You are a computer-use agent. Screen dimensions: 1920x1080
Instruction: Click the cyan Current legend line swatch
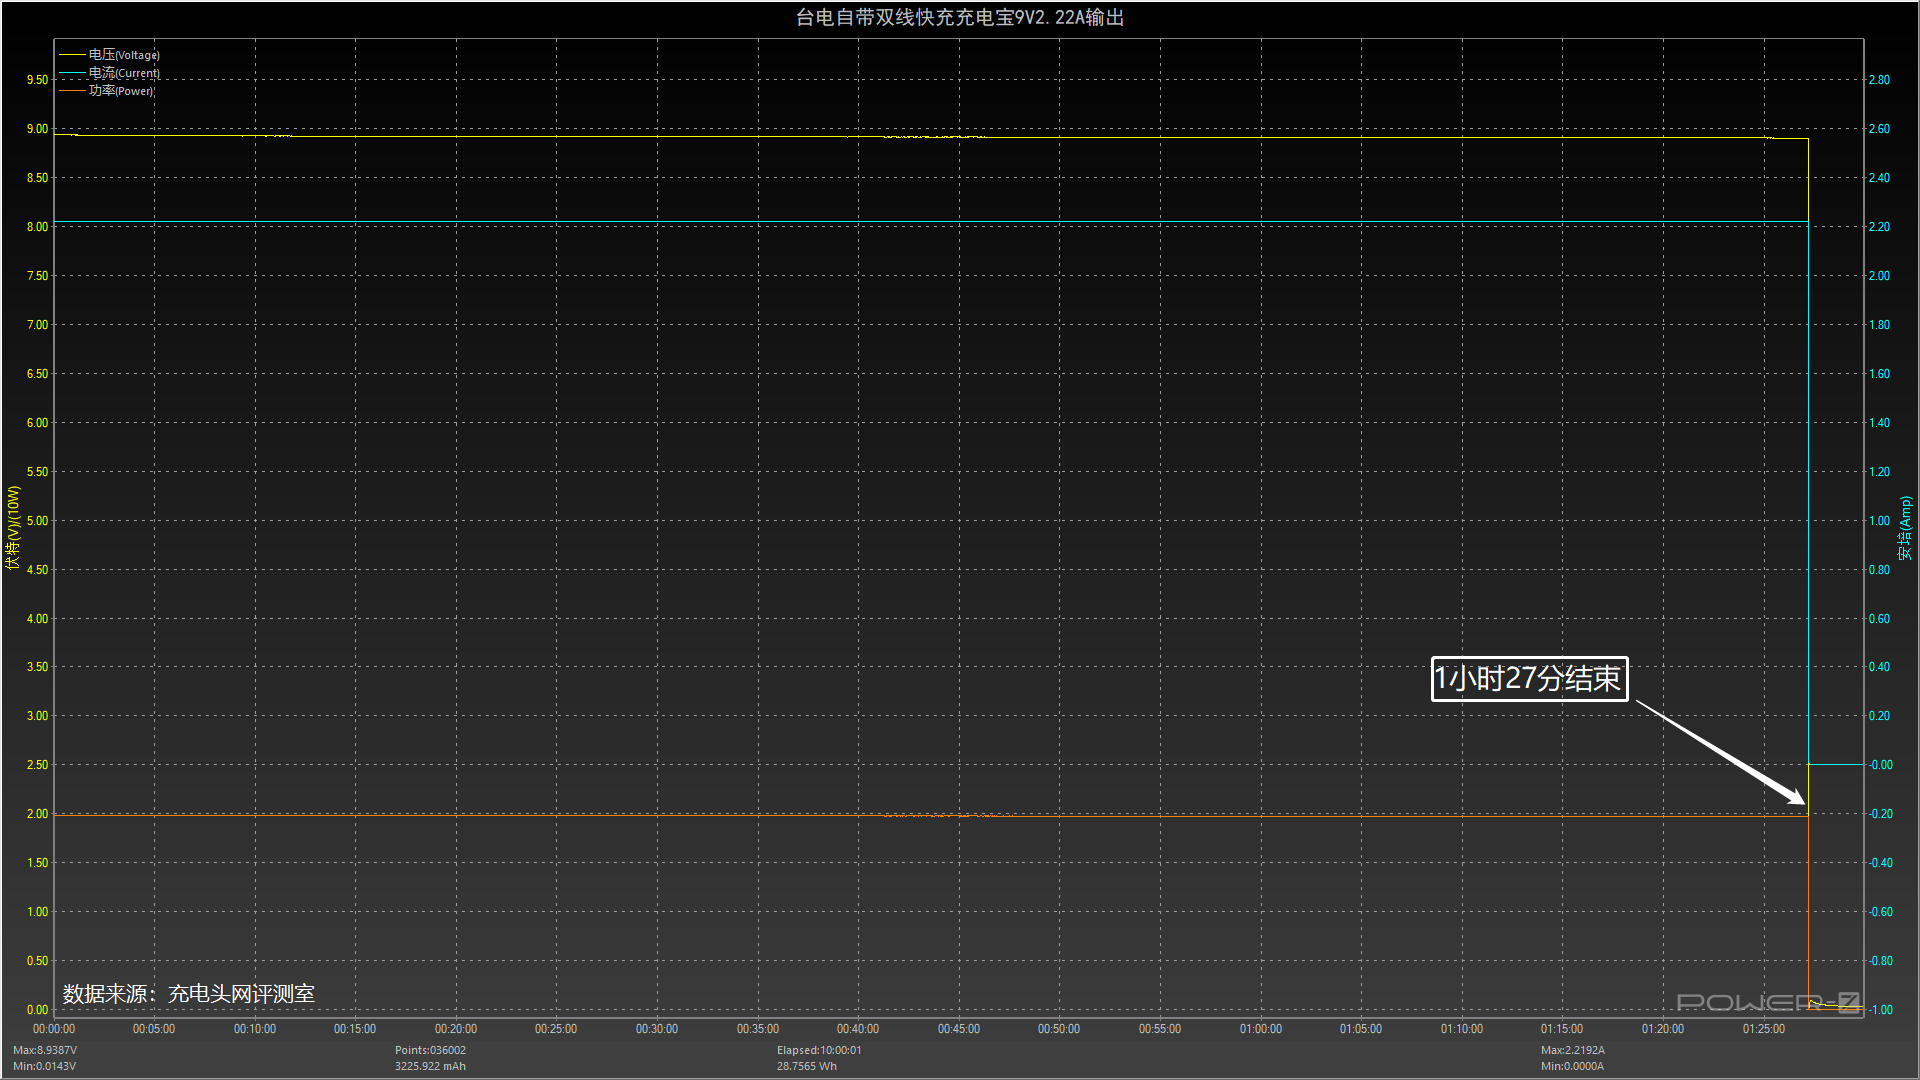point(72,73)
